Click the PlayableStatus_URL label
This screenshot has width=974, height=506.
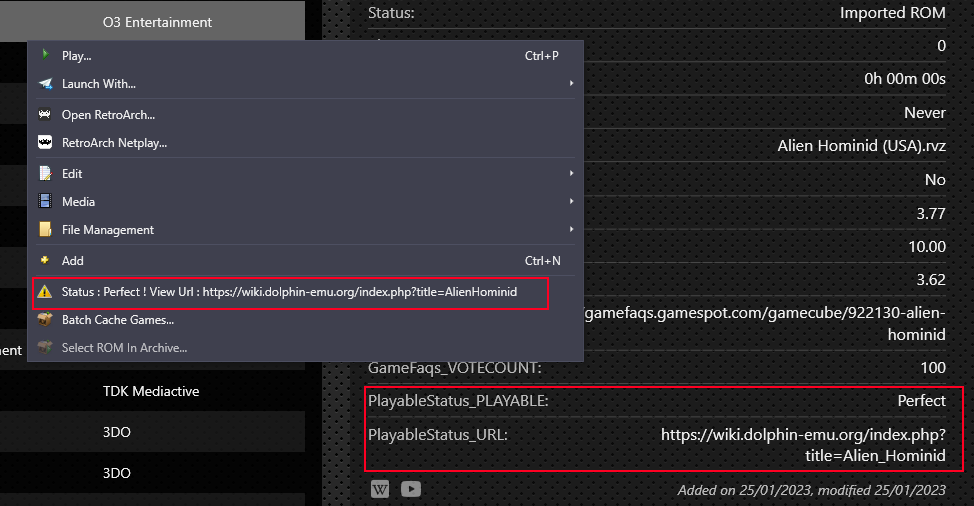(x=437, y=435)
